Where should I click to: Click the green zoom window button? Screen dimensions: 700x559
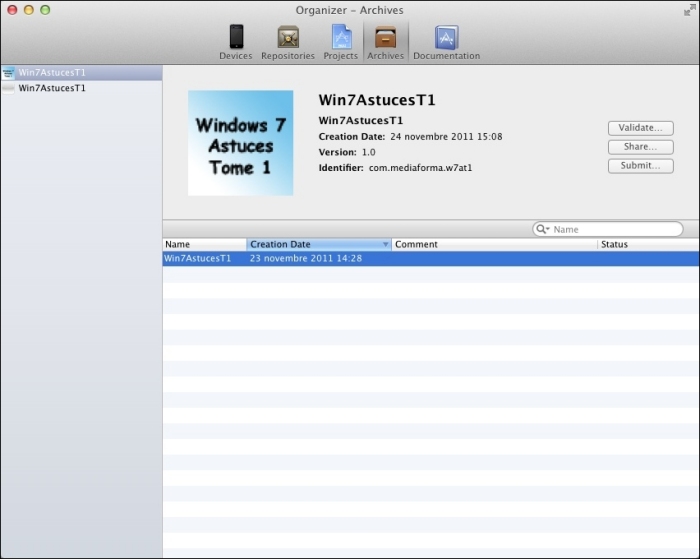point(45,9)
